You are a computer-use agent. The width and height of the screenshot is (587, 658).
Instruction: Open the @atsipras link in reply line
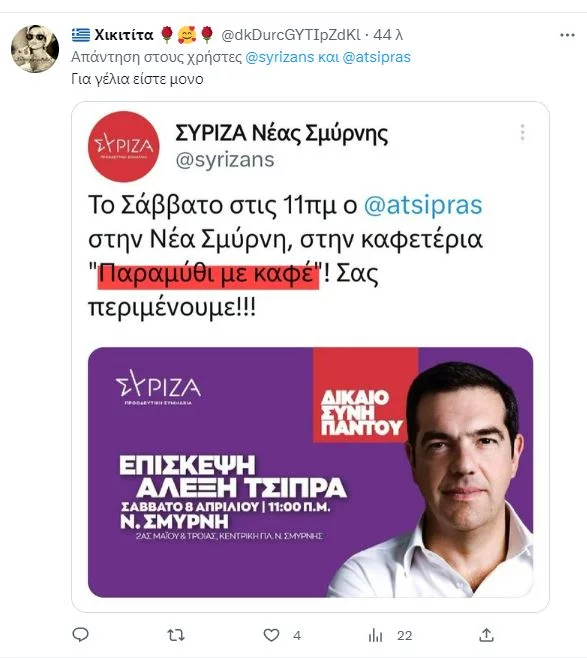(x=376, y=57)
